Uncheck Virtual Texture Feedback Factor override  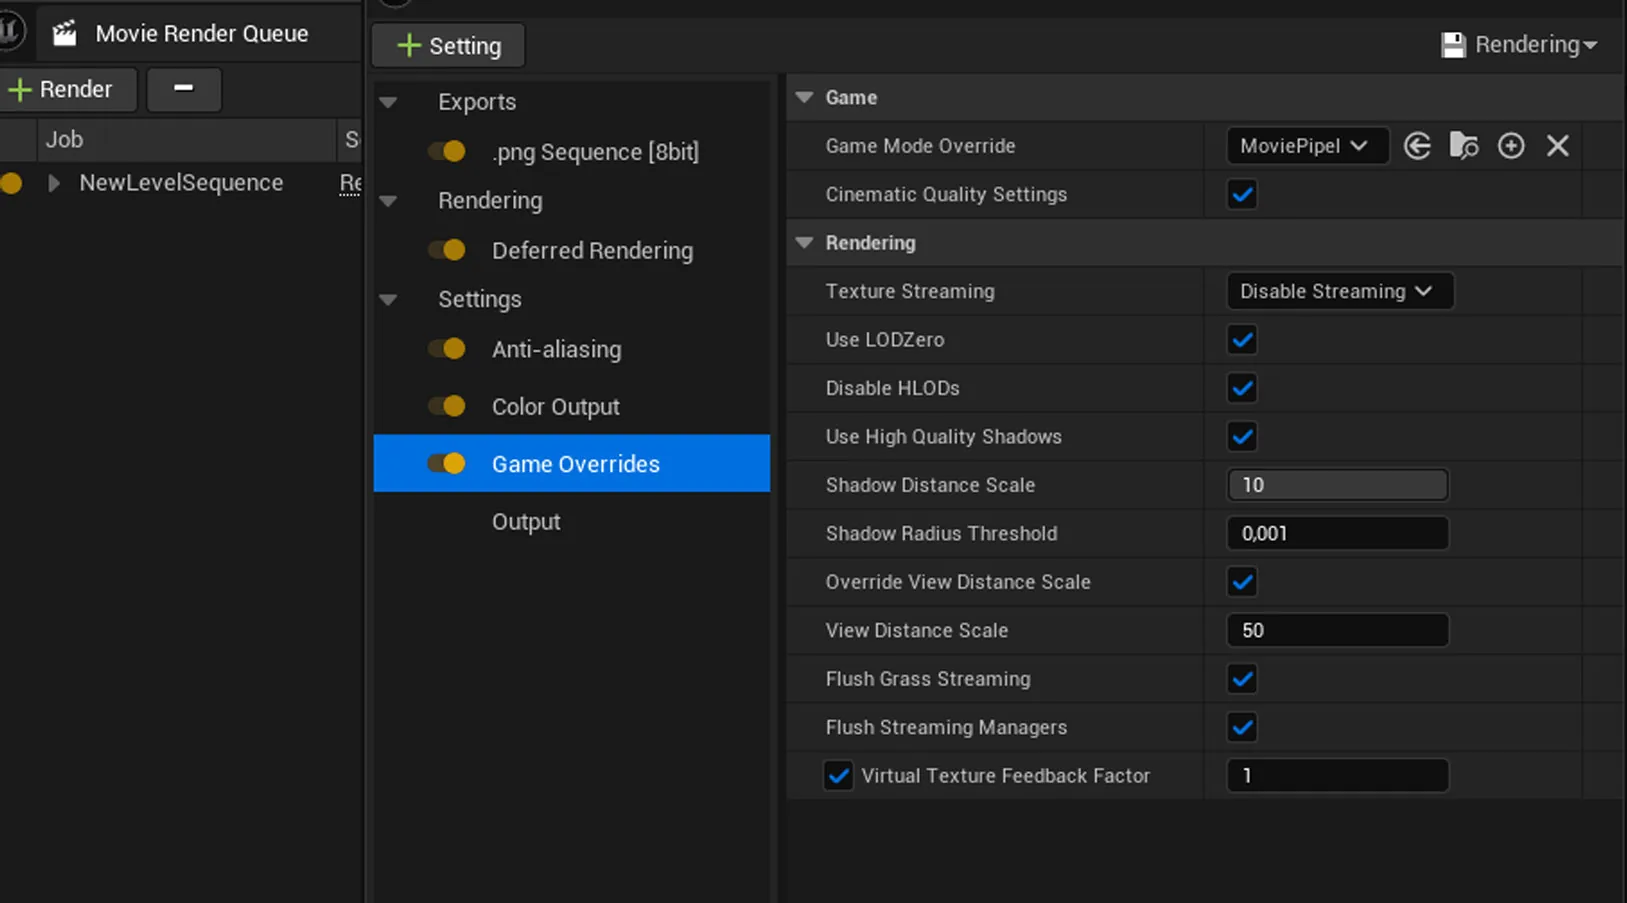tap(838, 775)
